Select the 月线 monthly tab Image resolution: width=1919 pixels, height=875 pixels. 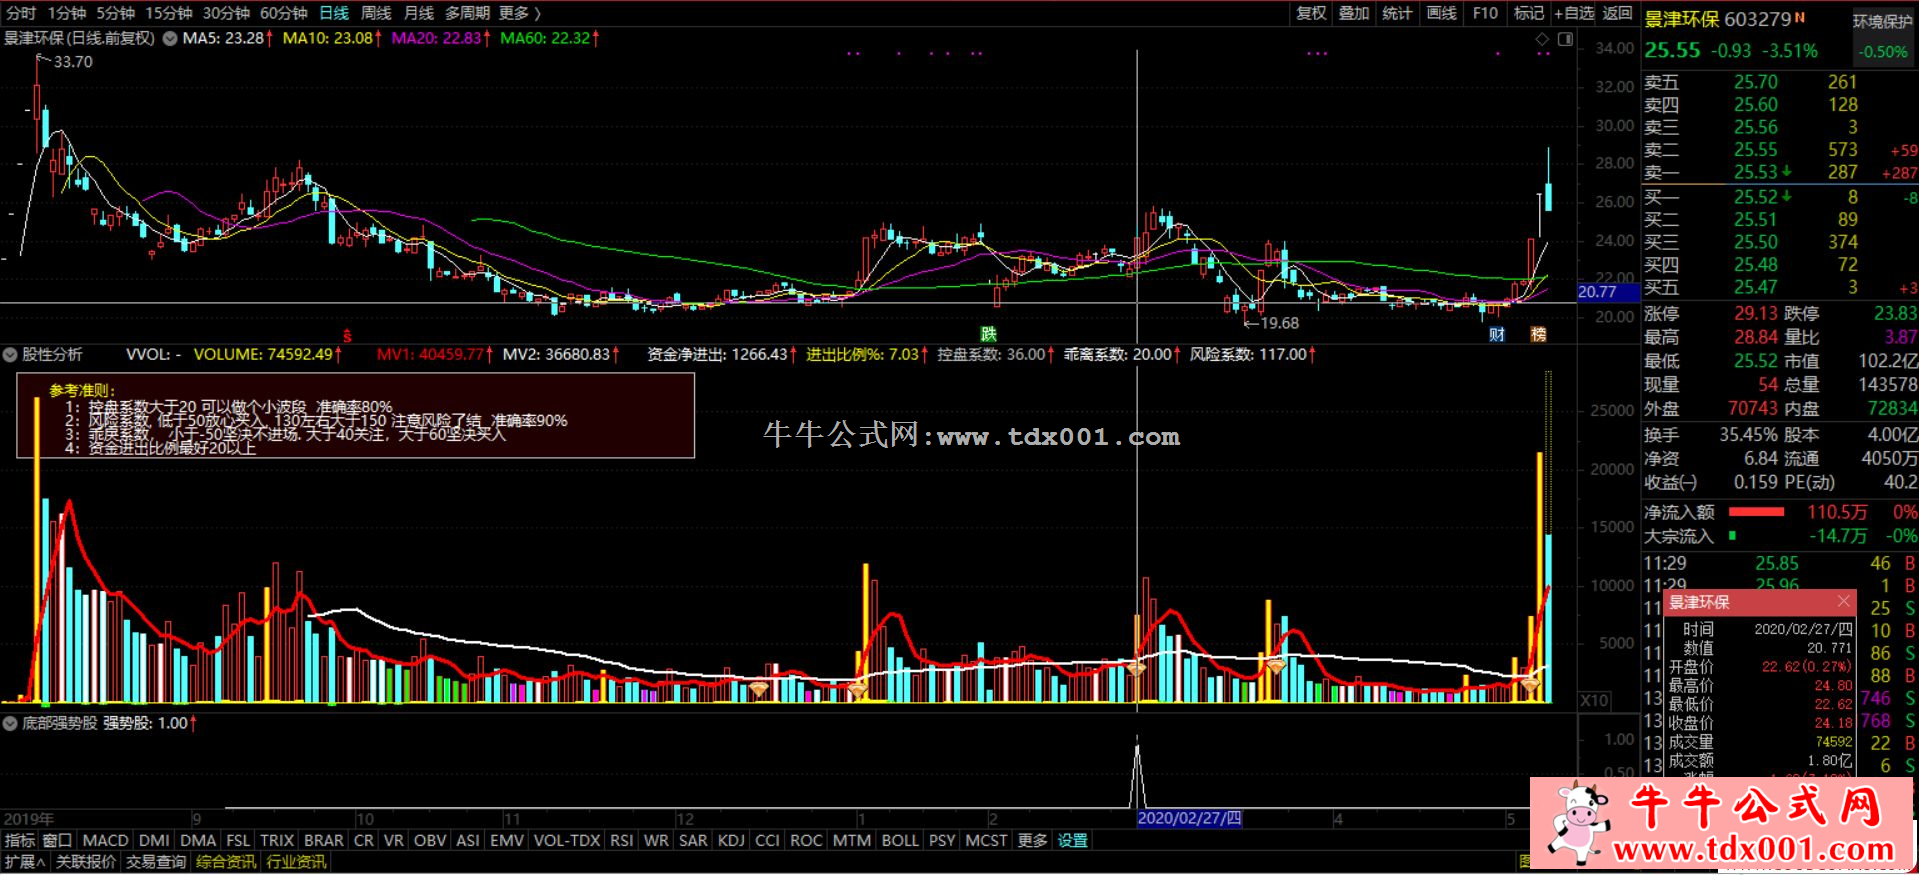[418, 13]
